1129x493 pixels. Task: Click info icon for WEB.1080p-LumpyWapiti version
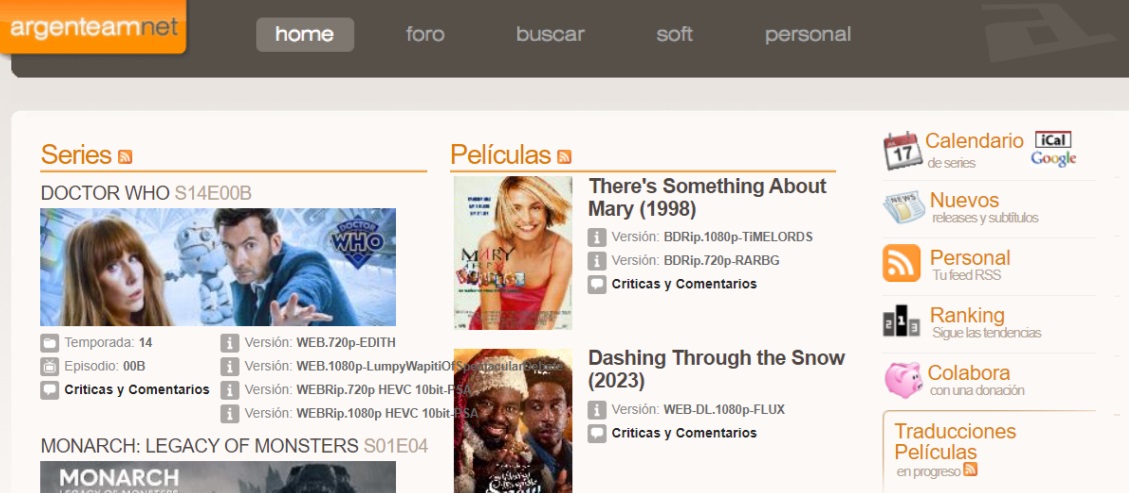point(230,366)
